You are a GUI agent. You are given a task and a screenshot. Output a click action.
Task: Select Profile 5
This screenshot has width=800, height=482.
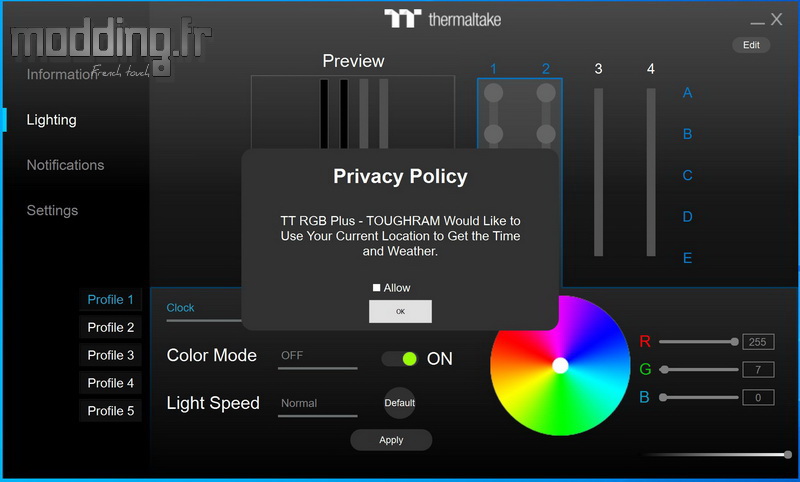[x=110, y=411]
